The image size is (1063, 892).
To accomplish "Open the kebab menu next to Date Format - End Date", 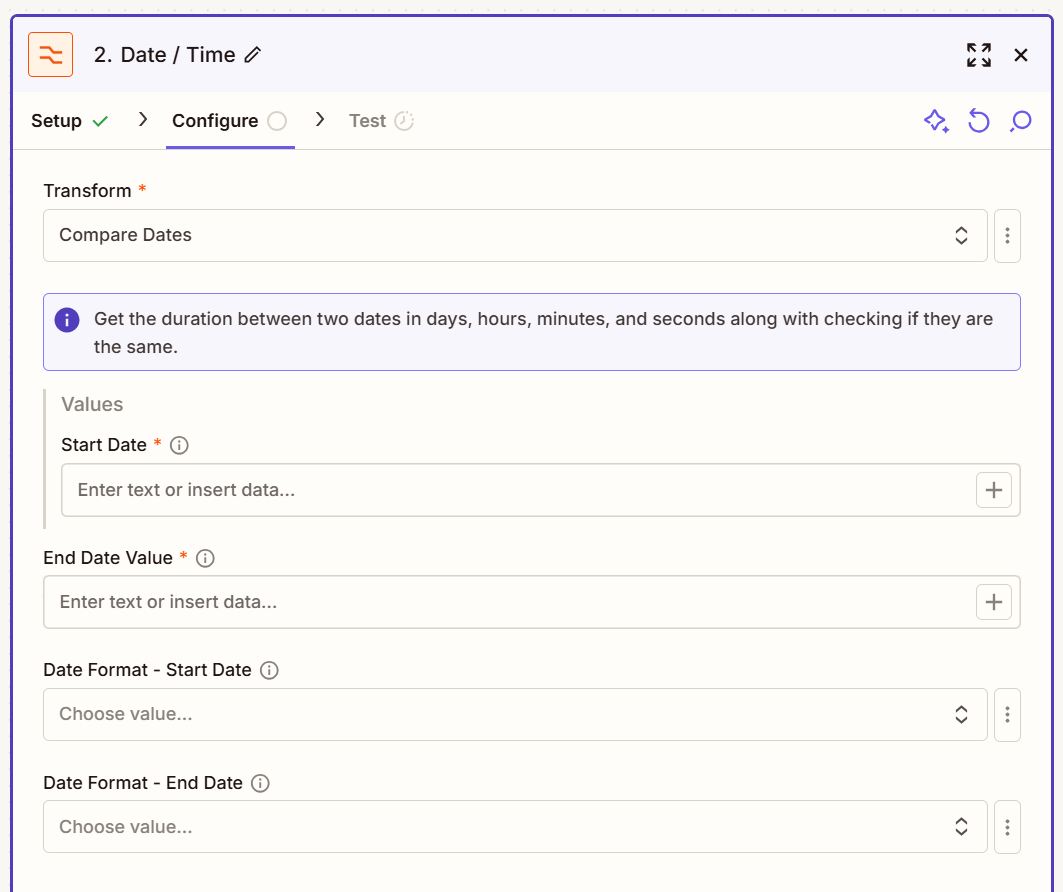I will 1007,827.
